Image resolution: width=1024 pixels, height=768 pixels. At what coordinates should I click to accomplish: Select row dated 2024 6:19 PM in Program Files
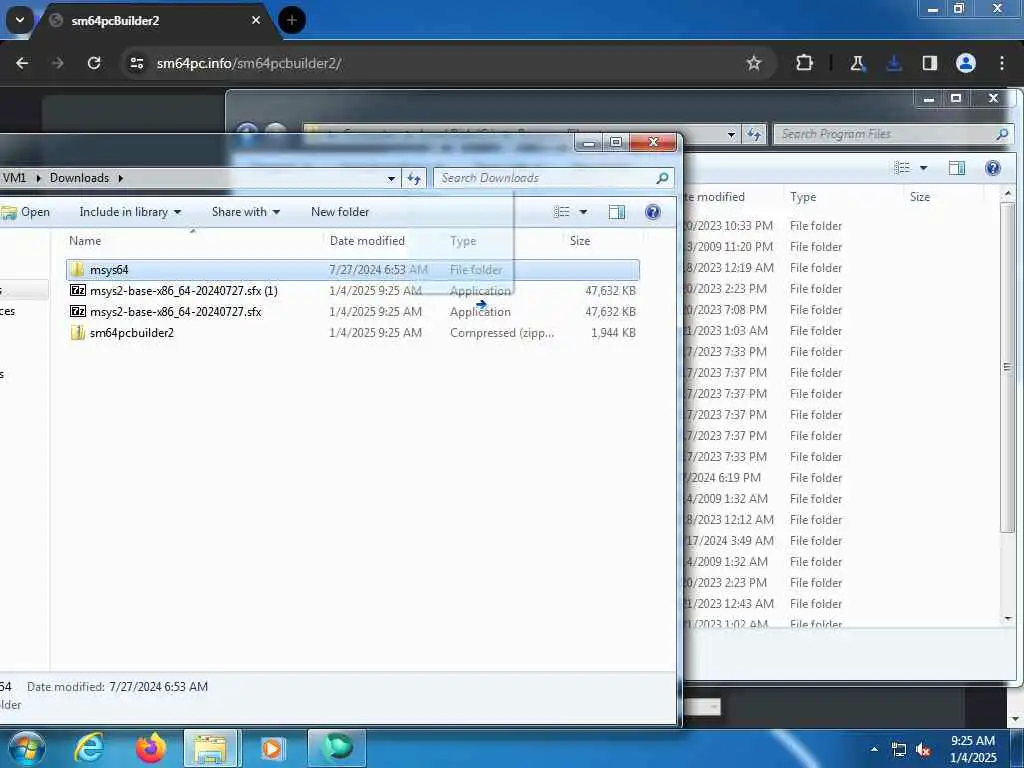842,477
